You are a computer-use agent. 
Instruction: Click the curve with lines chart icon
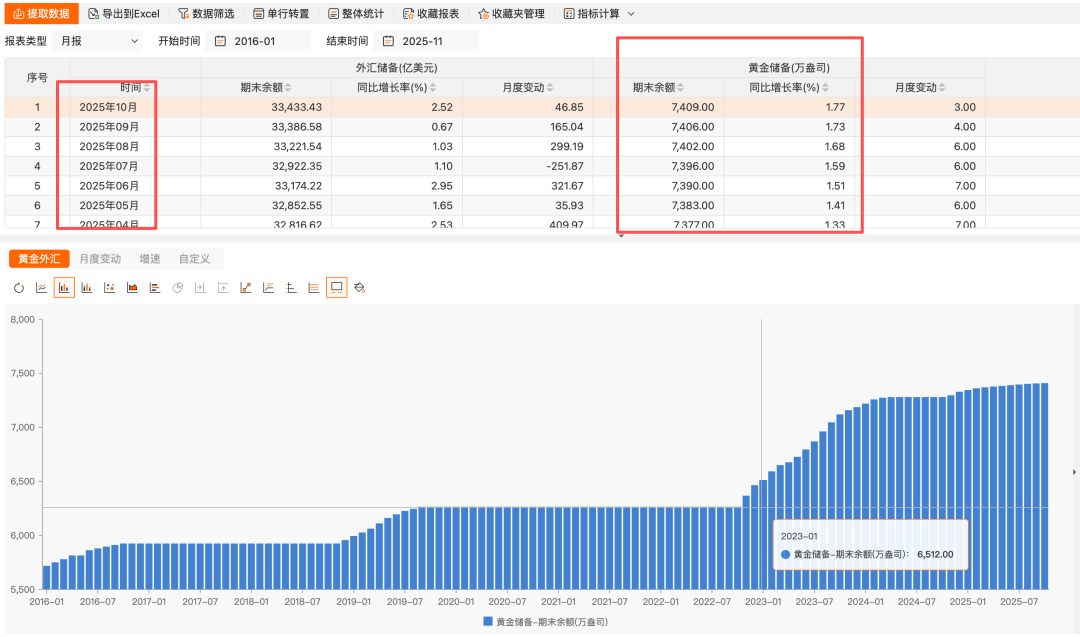click(269, 288)
